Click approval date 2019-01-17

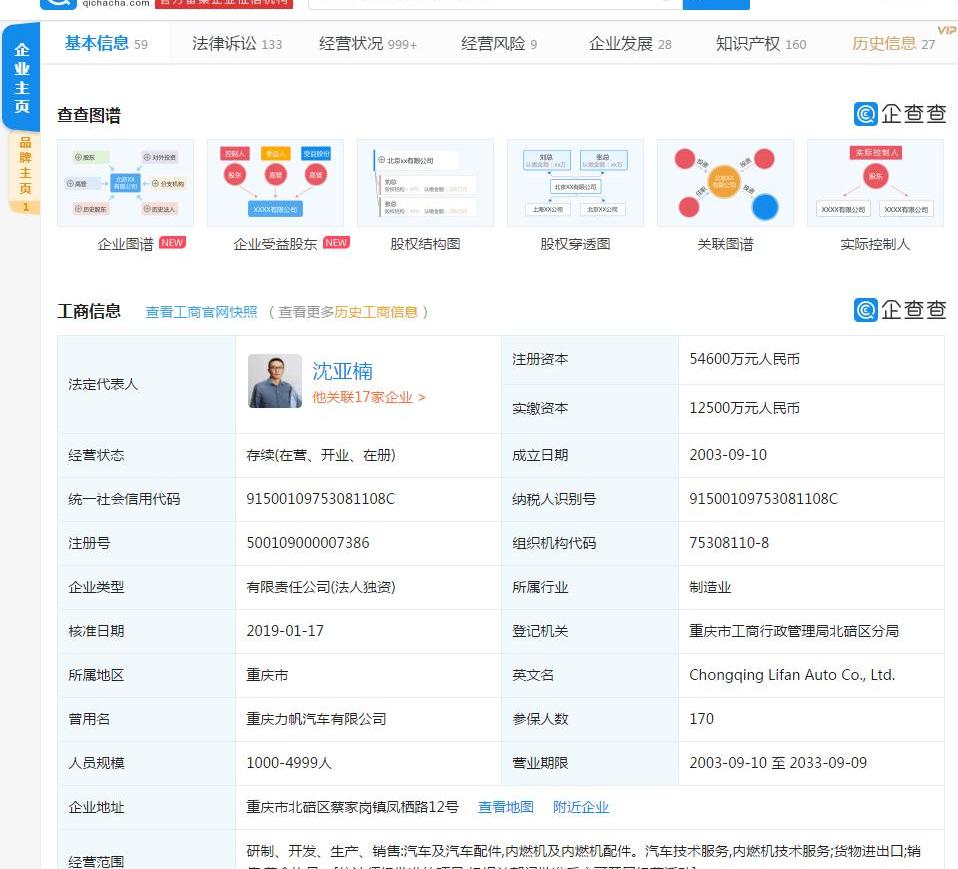point(285,631)
